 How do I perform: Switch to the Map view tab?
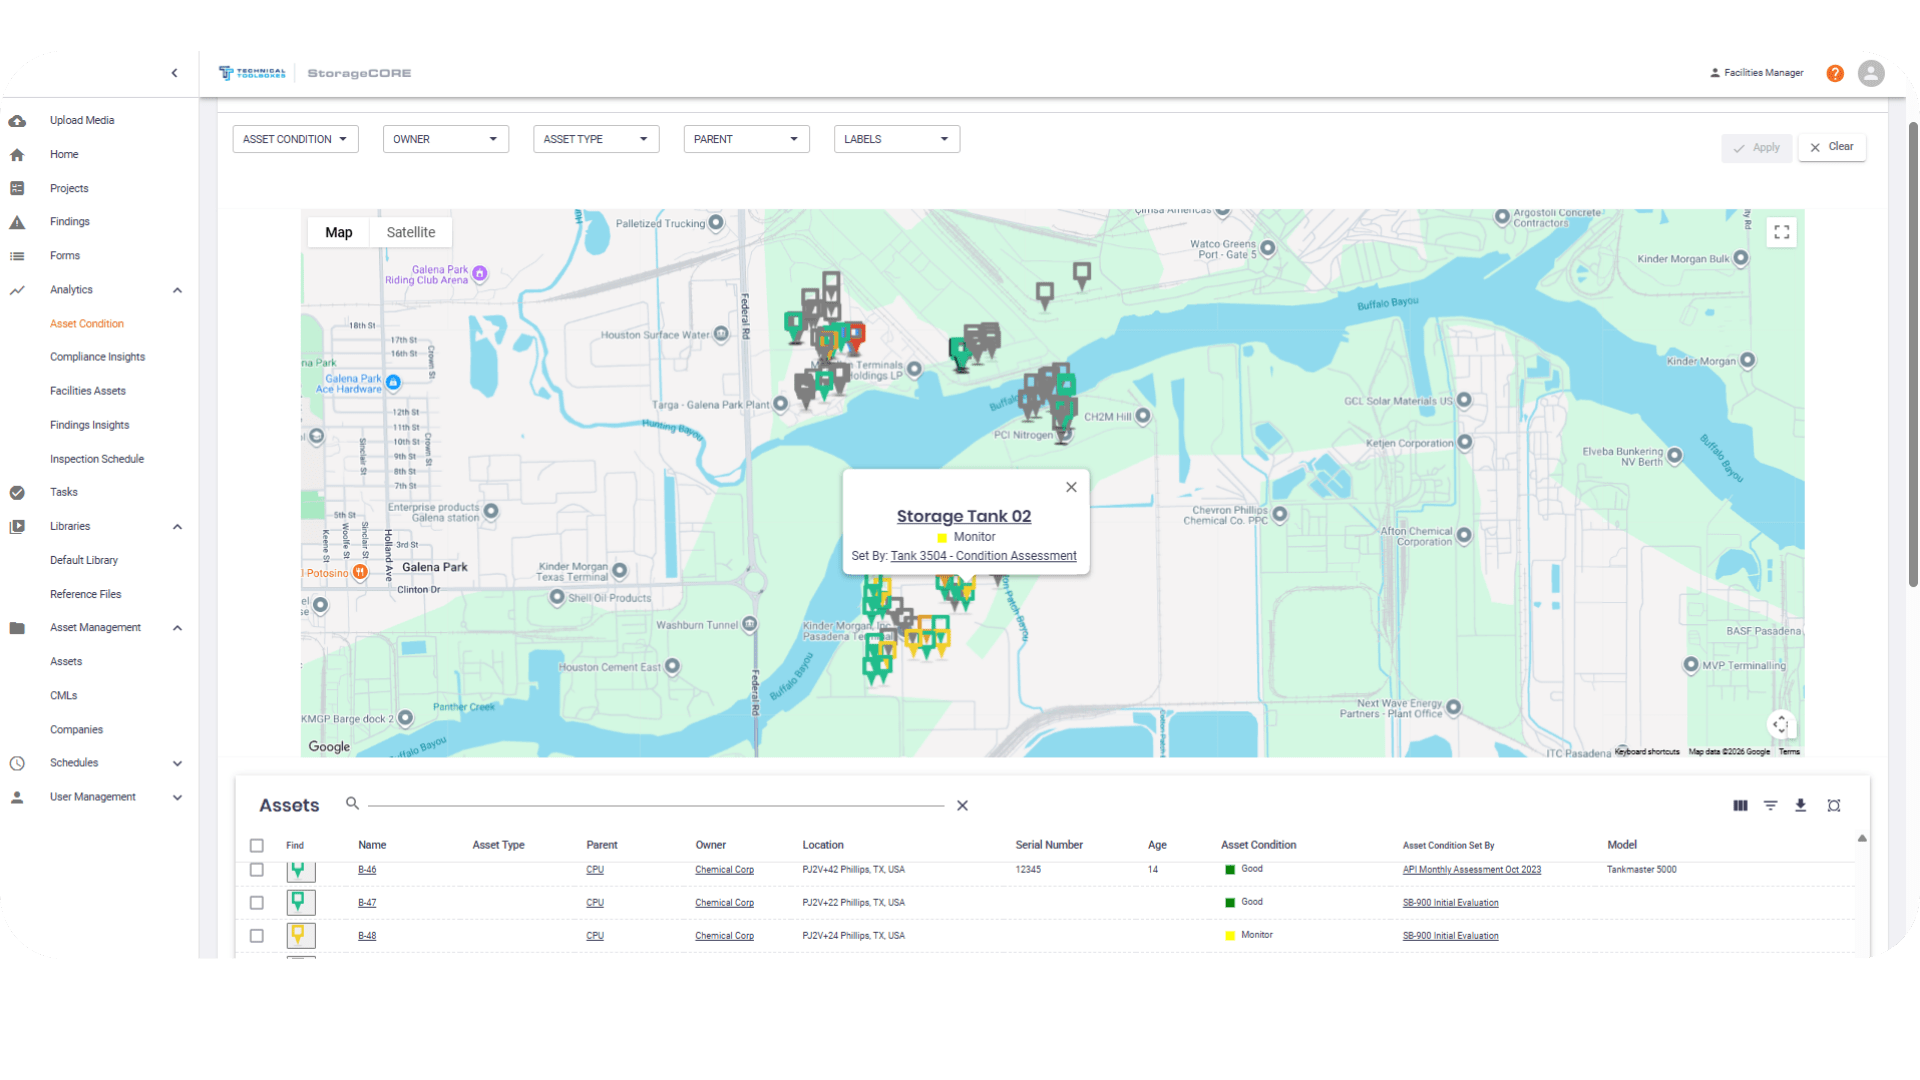click(x=339, y=232)
